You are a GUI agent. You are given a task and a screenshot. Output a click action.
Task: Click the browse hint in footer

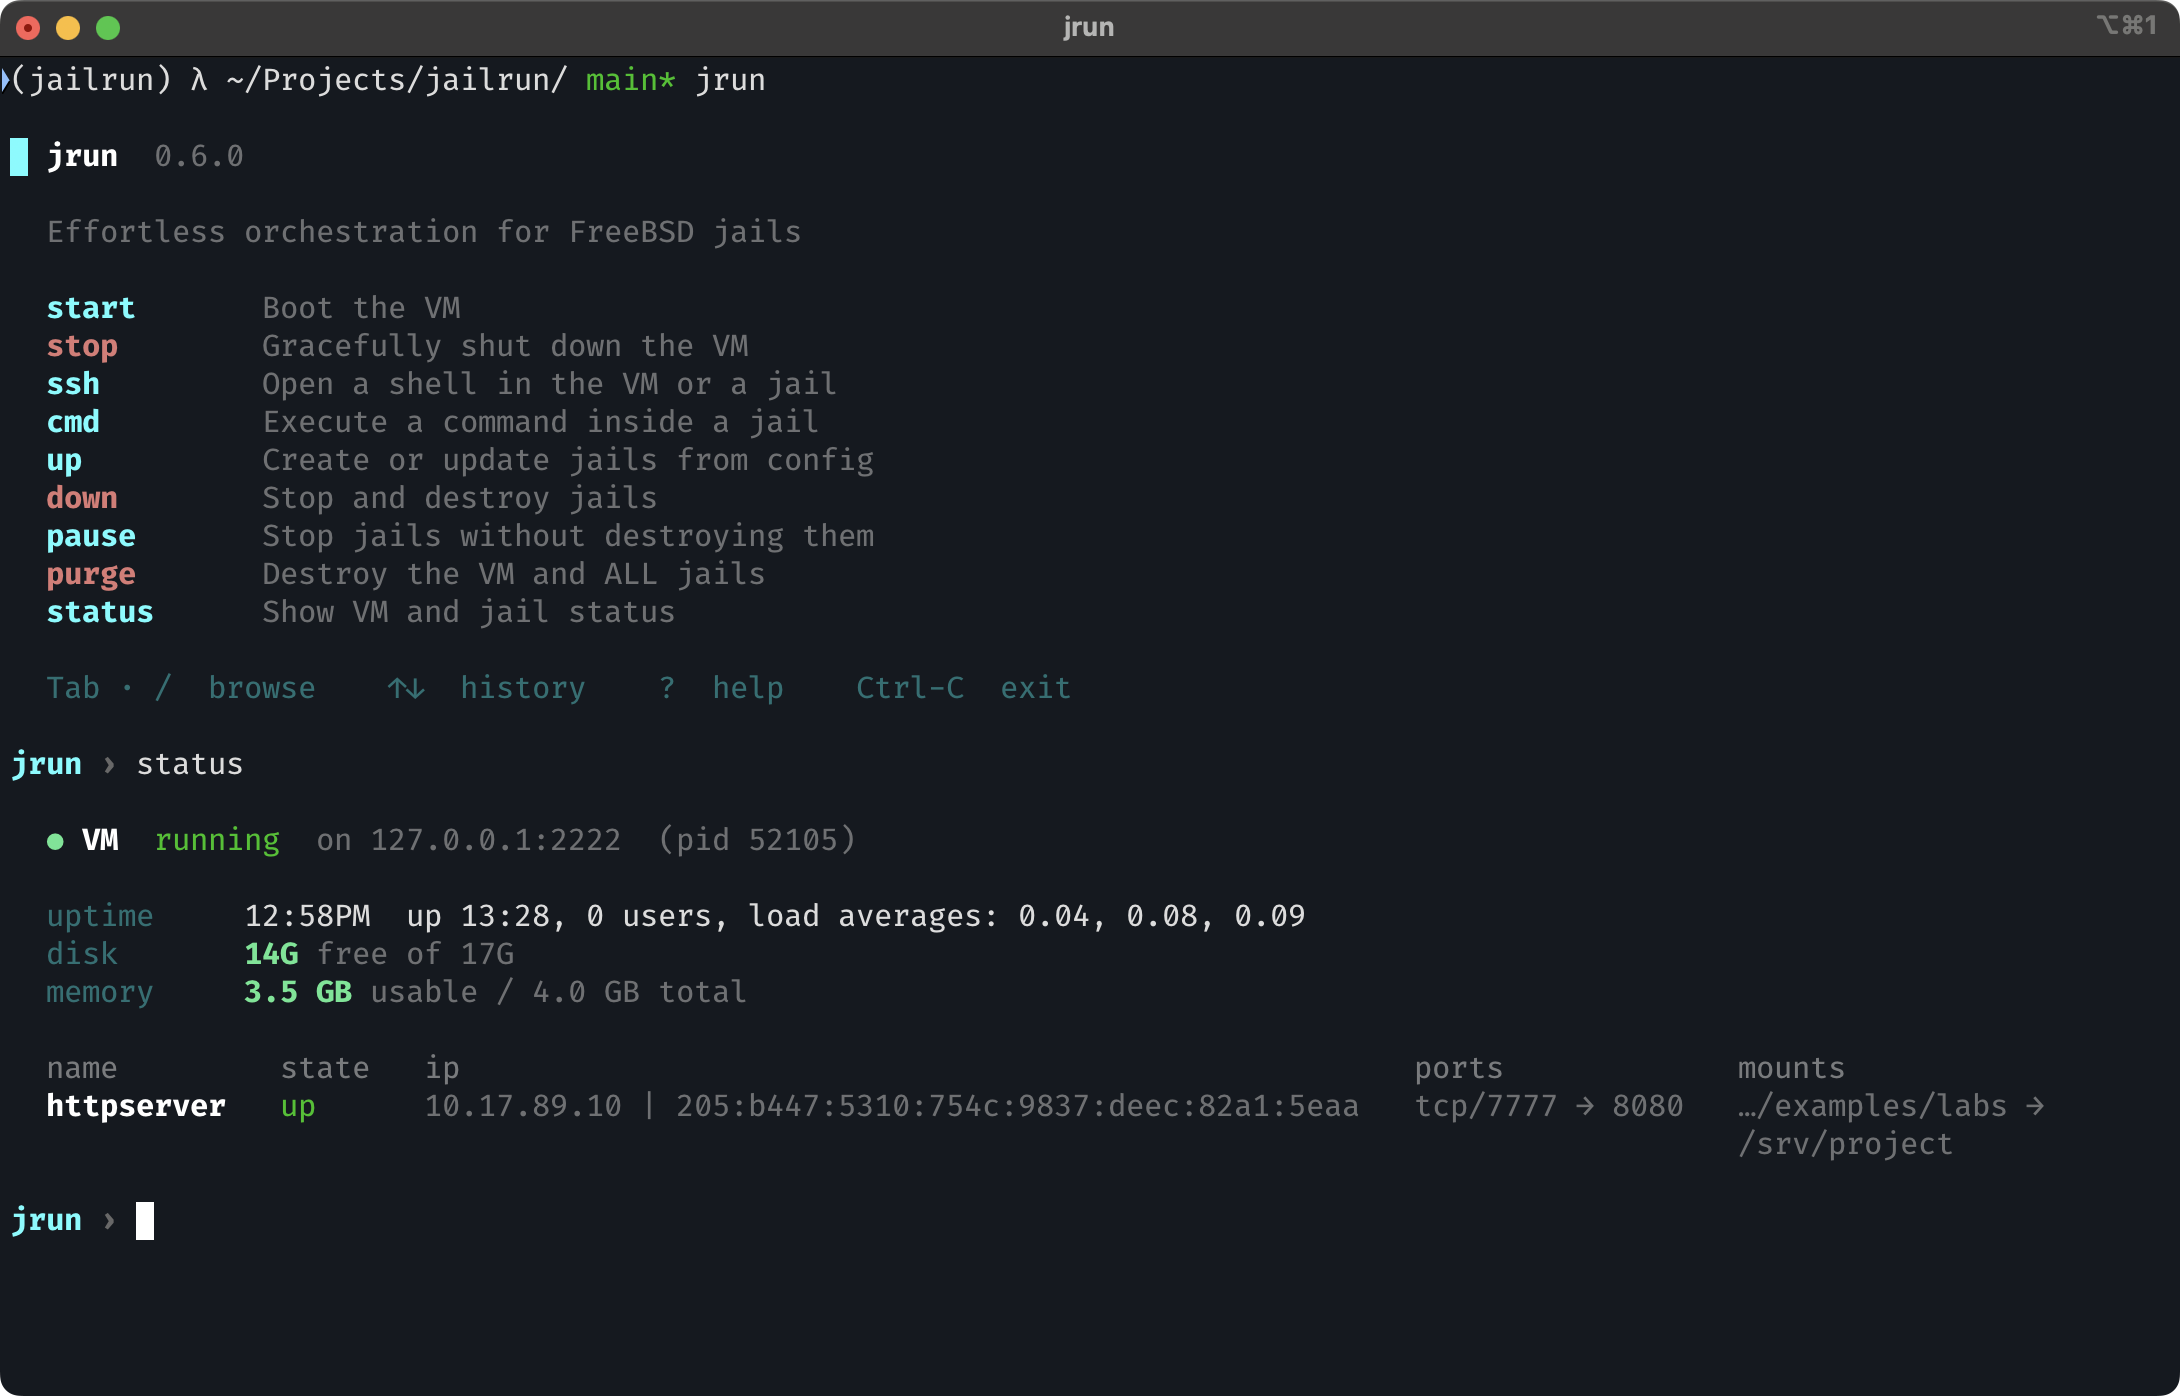pyautogui.click(x=262, y=688)
